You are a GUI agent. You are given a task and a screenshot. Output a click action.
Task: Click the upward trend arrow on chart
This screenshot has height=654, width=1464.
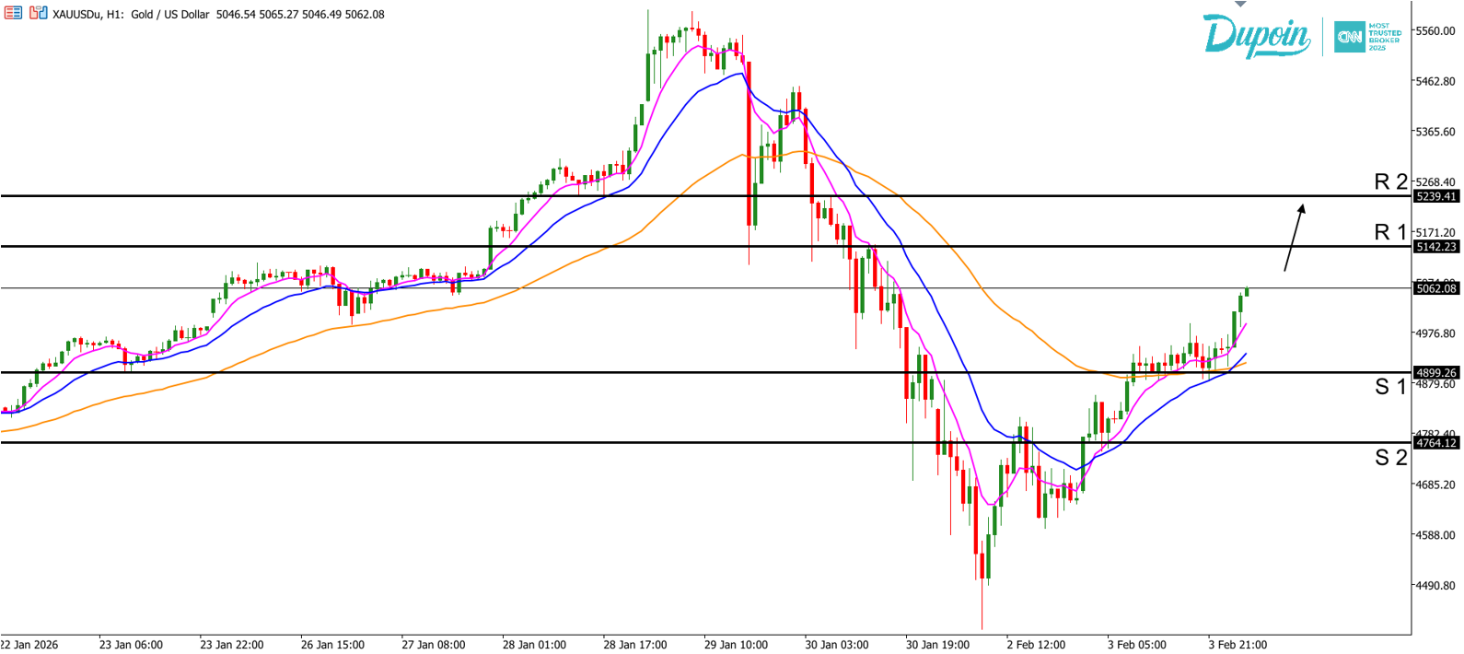pyautogui.click(x=1294, y=237)
